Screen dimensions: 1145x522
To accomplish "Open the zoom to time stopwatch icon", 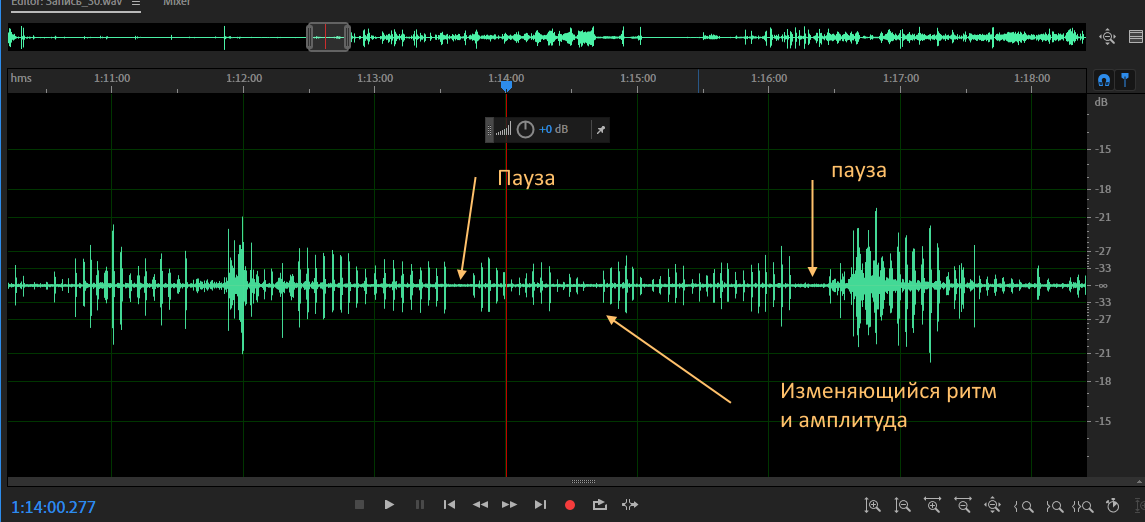I will click(1112, 504).
